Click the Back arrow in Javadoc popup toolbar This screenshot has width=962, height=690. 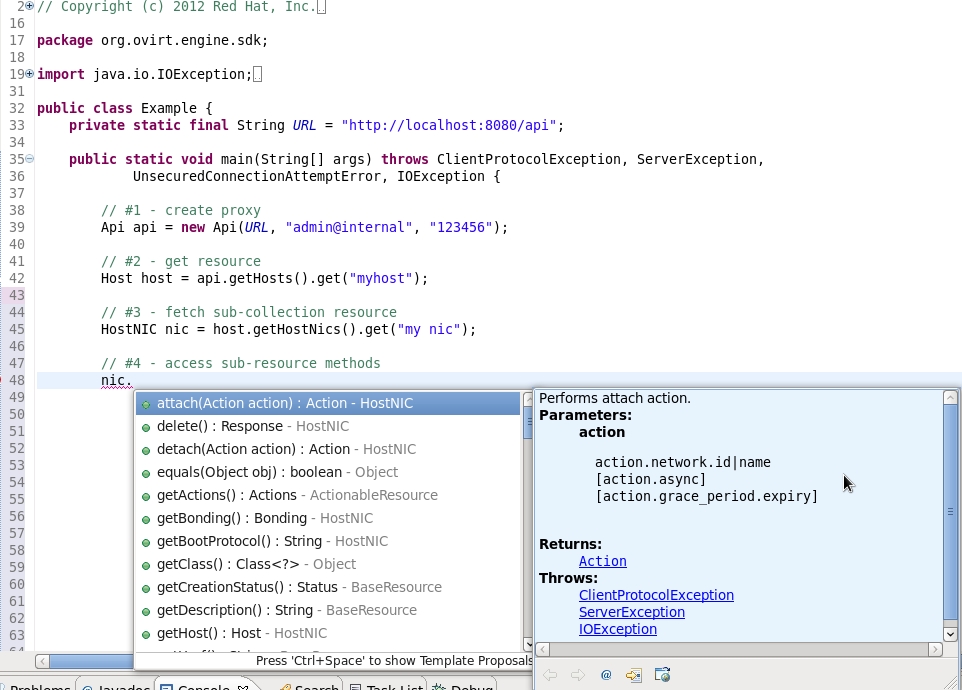pyautogui.click(x=549, y=675)
